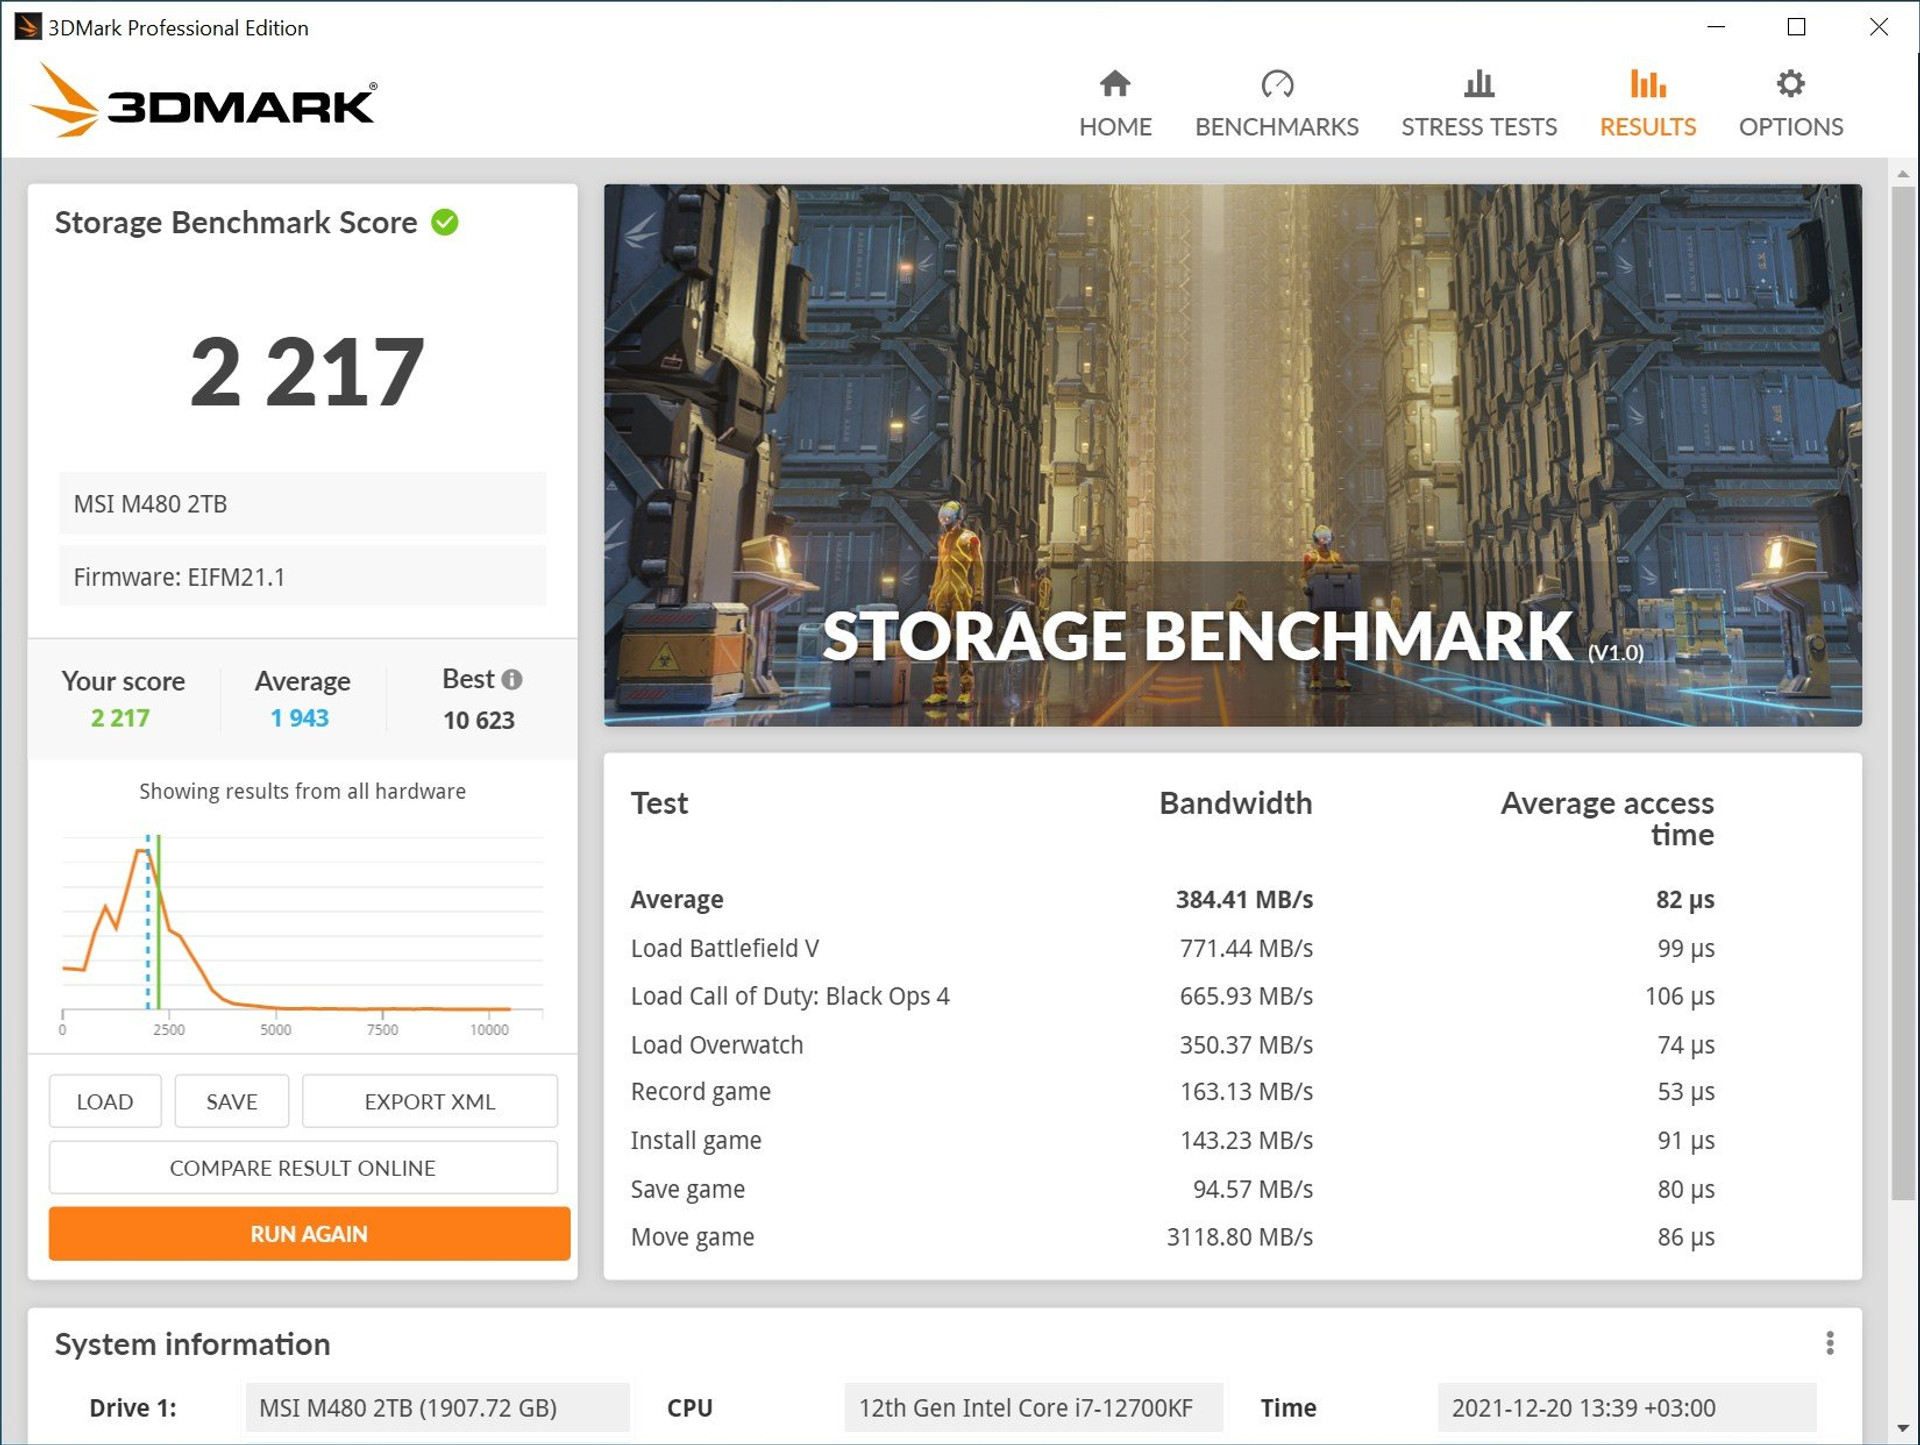This screenshot has height=1445, width=1920.
Task: Click the Options gear icon
Action: click(x=1790, y=83)
